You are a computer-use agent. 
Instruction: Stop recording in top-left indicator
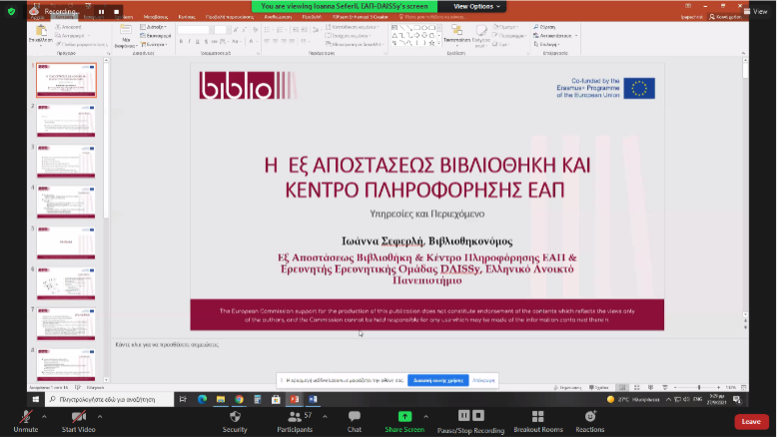[x=117, y=11]
